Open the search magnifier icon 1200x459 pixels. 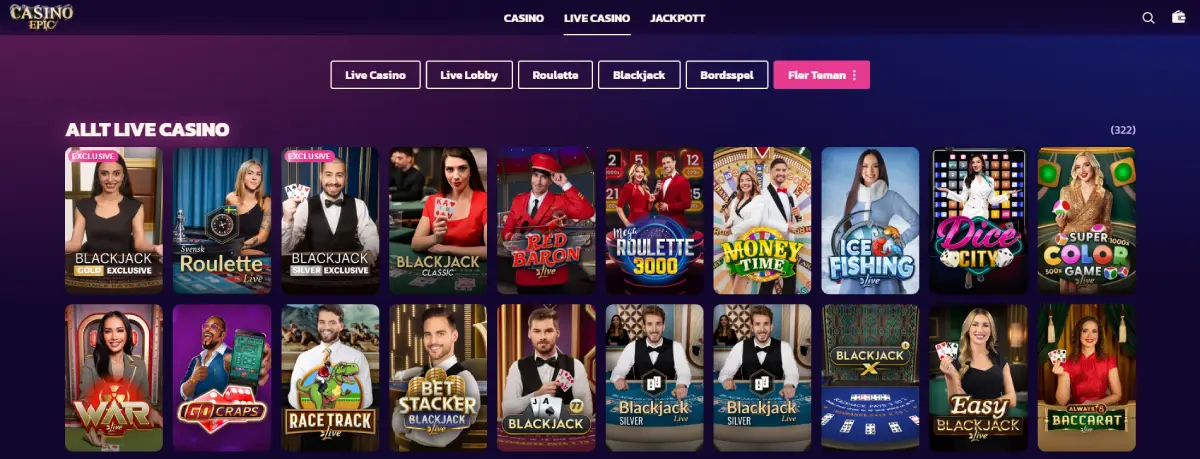coord(1149,18)
